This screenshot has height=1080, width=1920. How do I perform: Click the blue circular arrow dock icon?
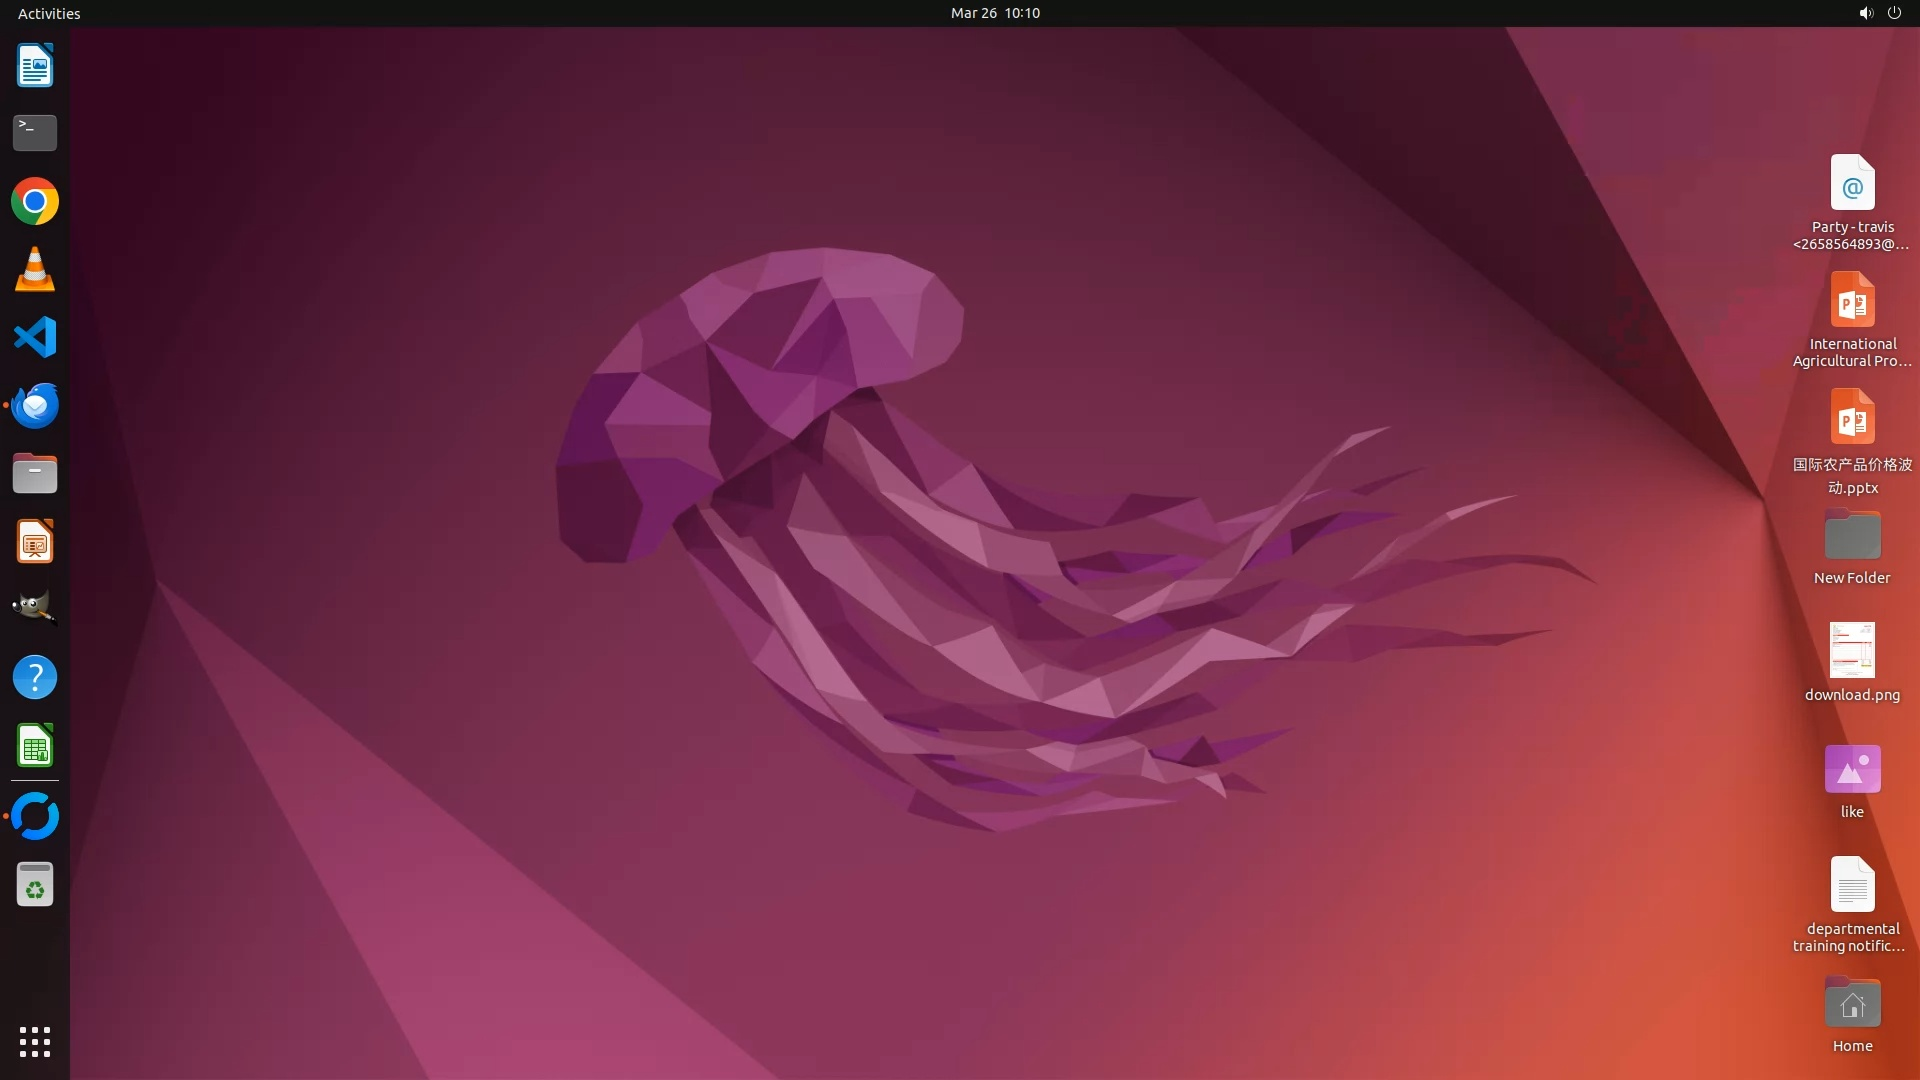35,816
